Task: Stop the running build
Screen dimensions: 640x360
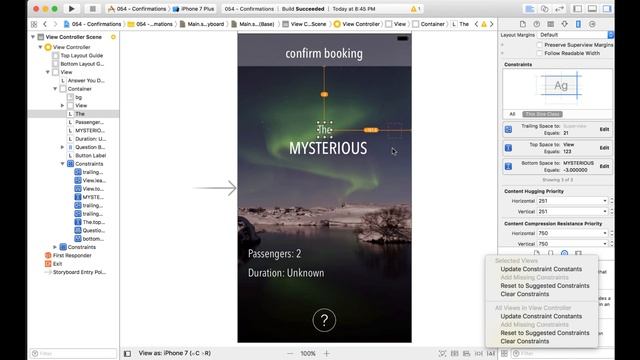Action: (93, 9)
